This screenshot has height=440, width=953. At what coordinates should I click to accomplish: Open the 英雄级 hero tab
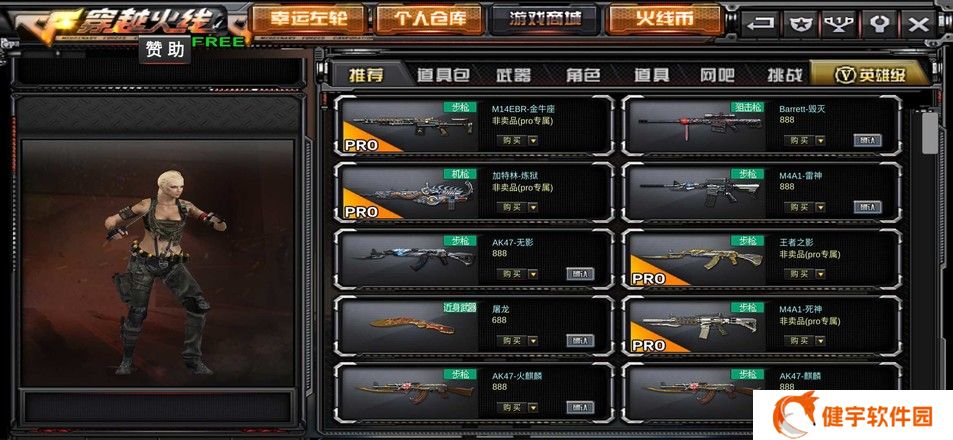[870, 75]
